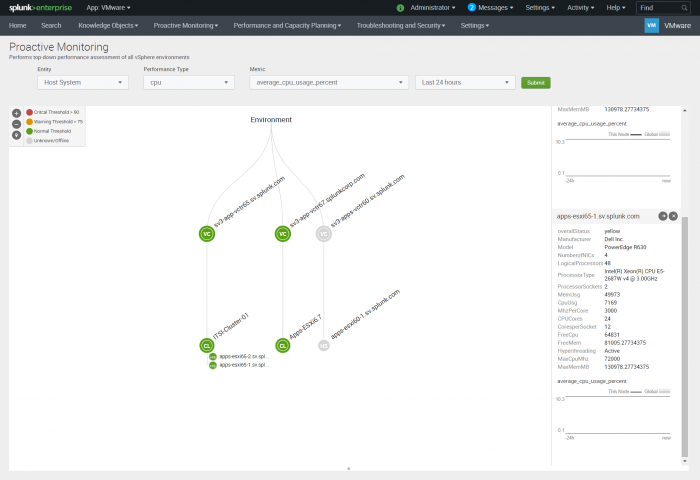Expand the Help menu
700x480 pixels.
point(616,8)
